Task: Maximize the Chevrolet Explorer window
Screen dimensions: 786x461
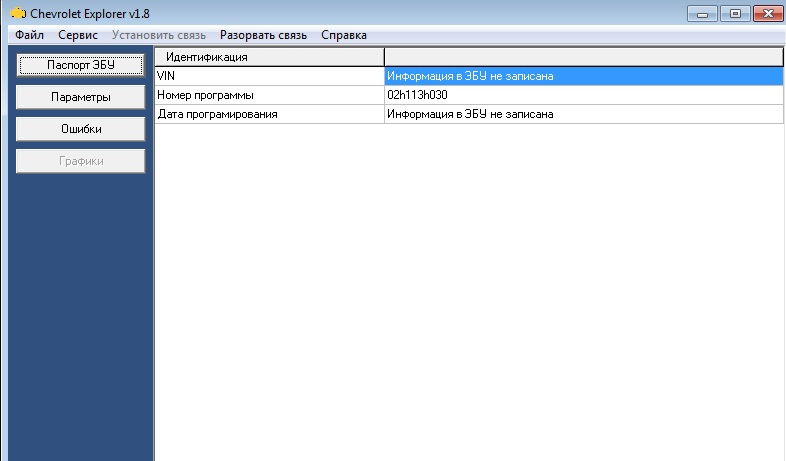Action: pos(735,14)
